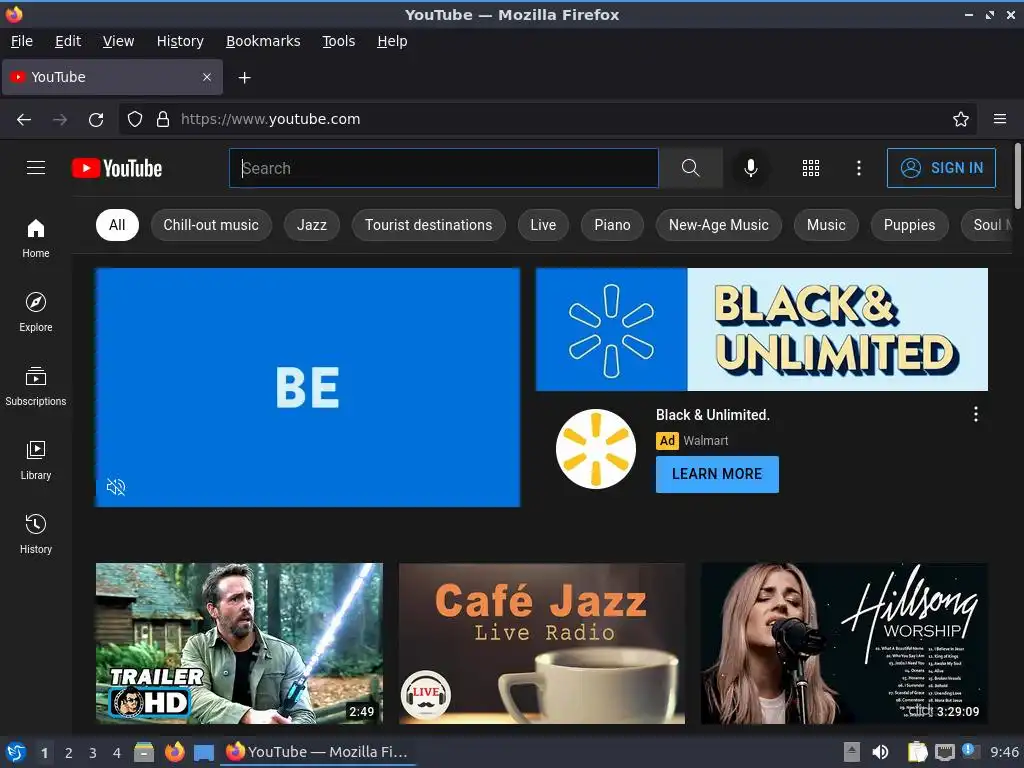Filter by New-Age Music chip
Viewport: 1024px width, 768px height.
tap(718, 225)
